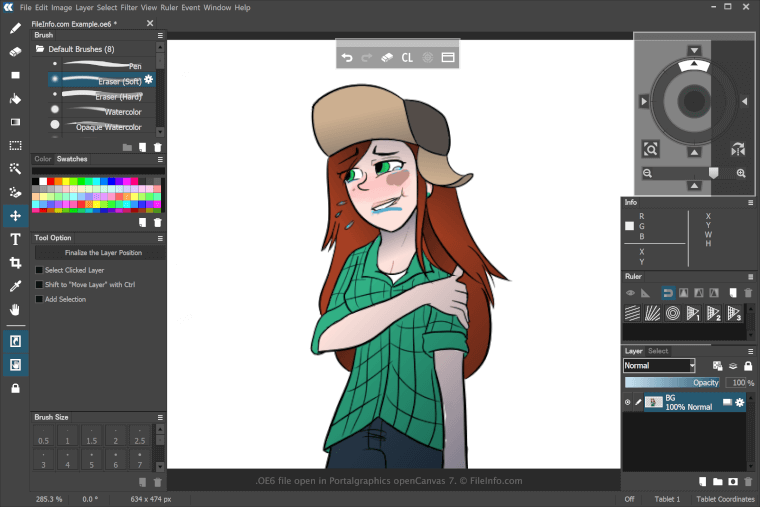Enable the Select Clicked Layer checkbox
This screenshot has width=760, height=507.
coord(40,270)
